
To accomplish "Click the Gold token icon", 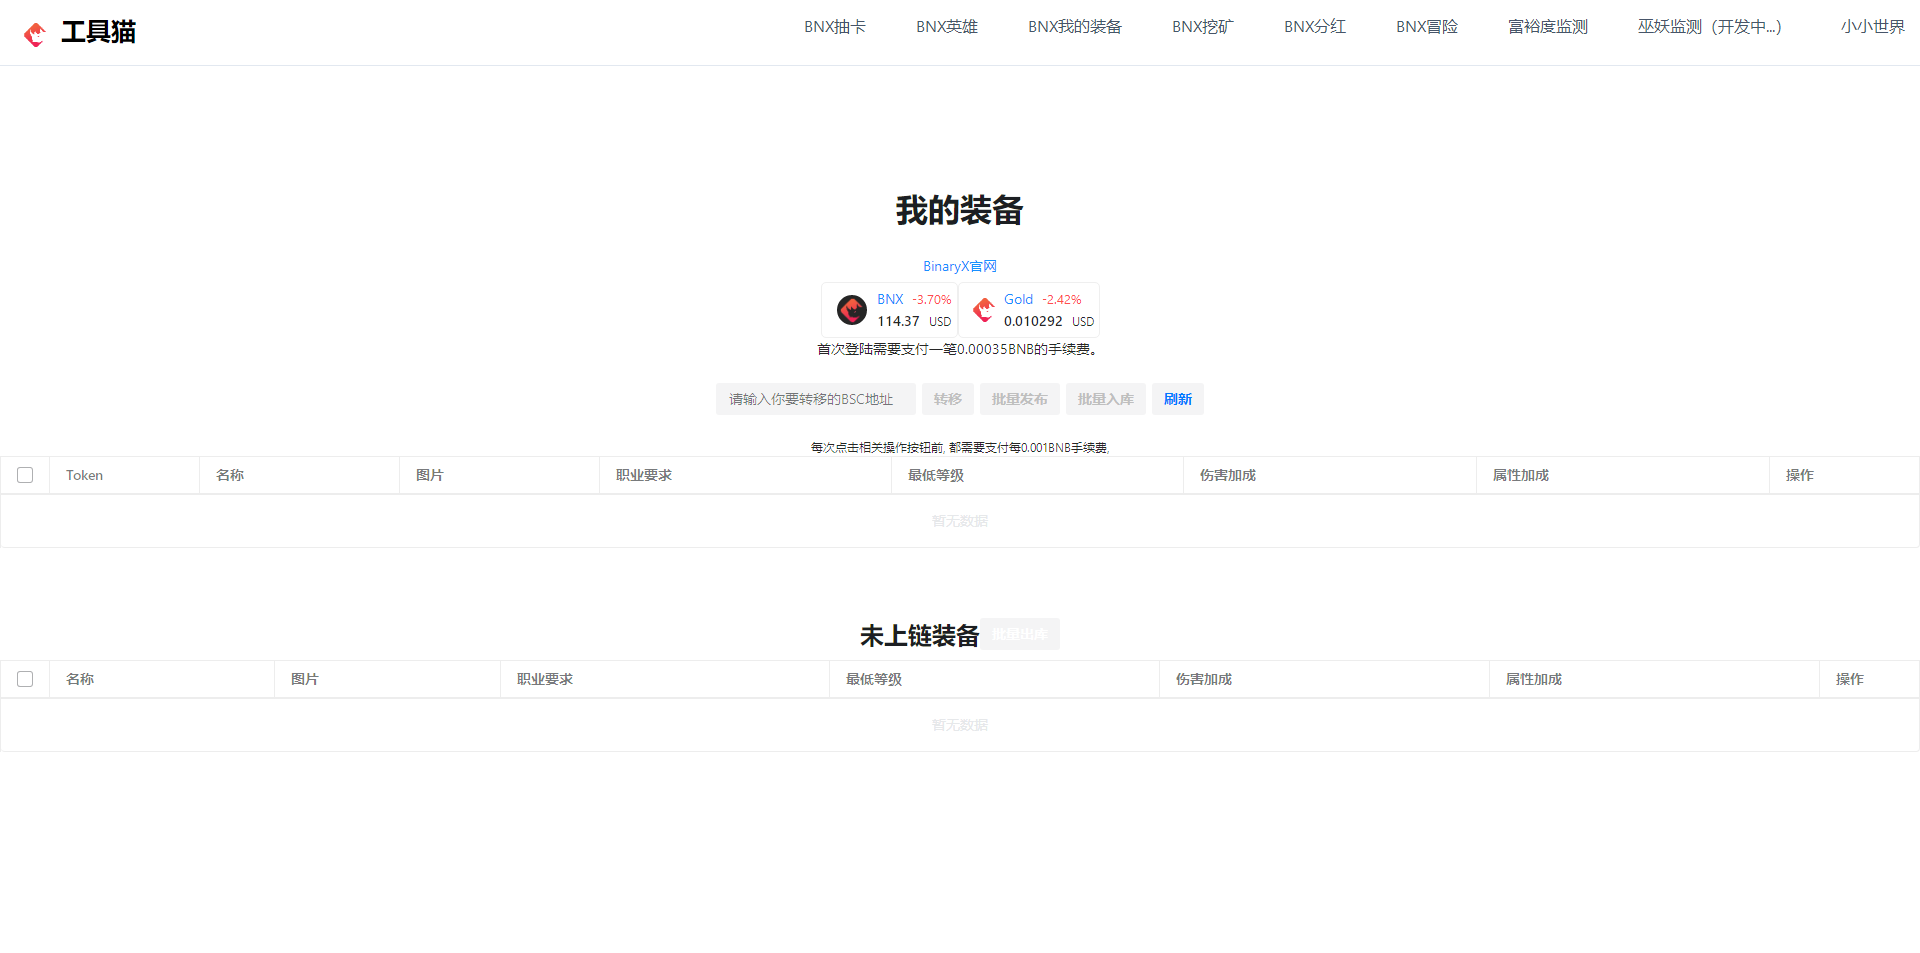I will coord(984,310).
